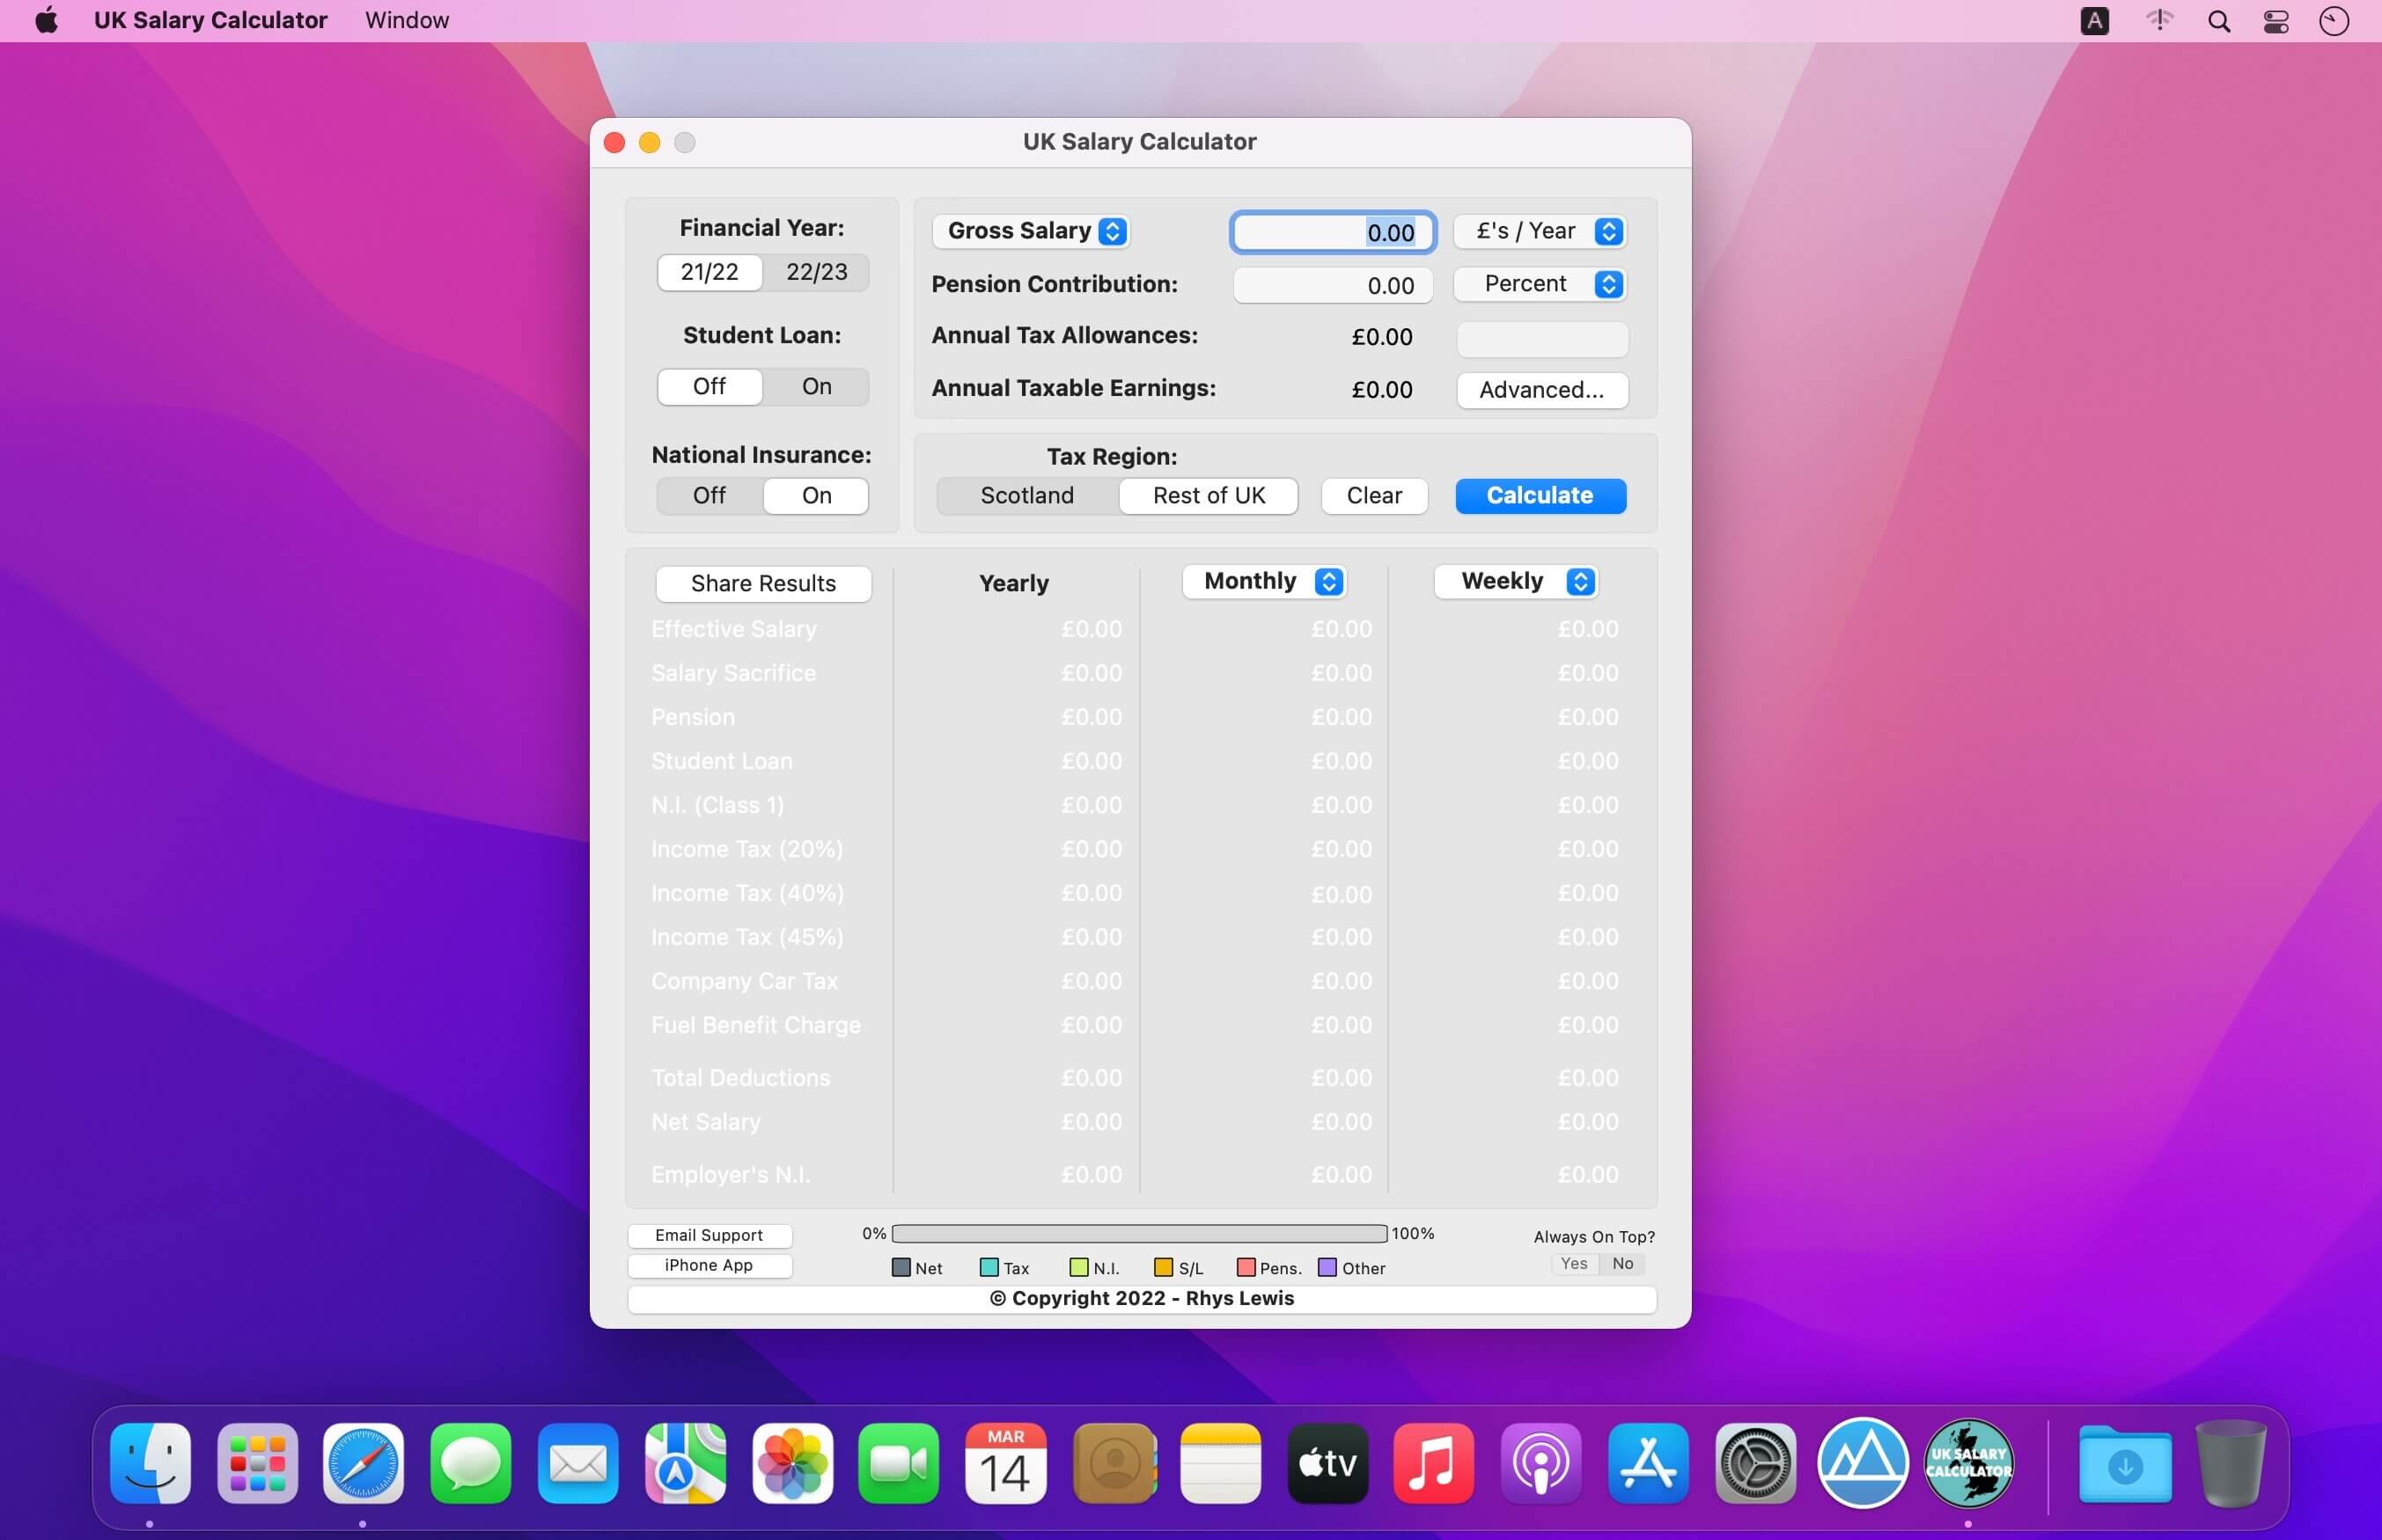The width and height of the screenshot is (2382, 1540).
Task: Open App Store from the Dock
Action: 1648,1464
